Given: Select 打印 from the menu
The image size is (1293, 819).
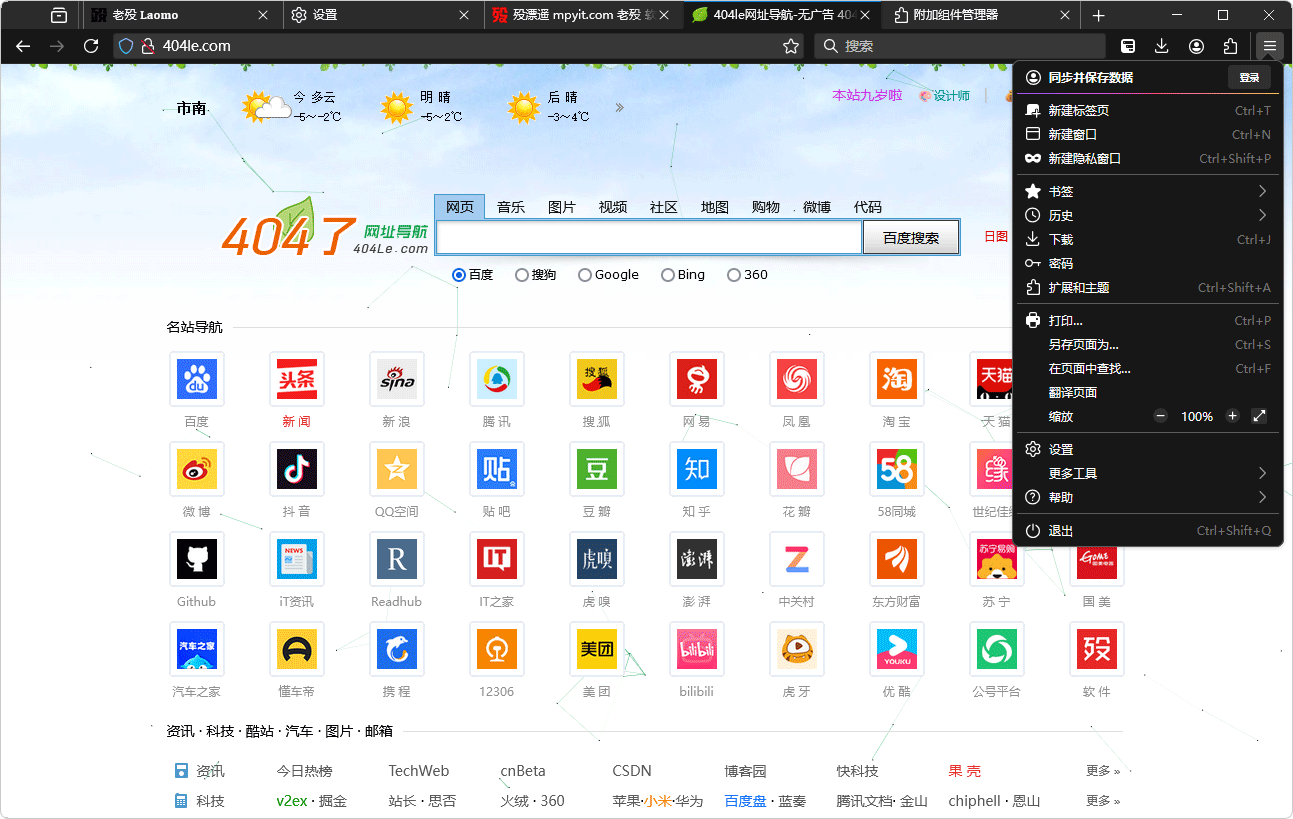Looking at the screenshot, I should point(1148,321).
